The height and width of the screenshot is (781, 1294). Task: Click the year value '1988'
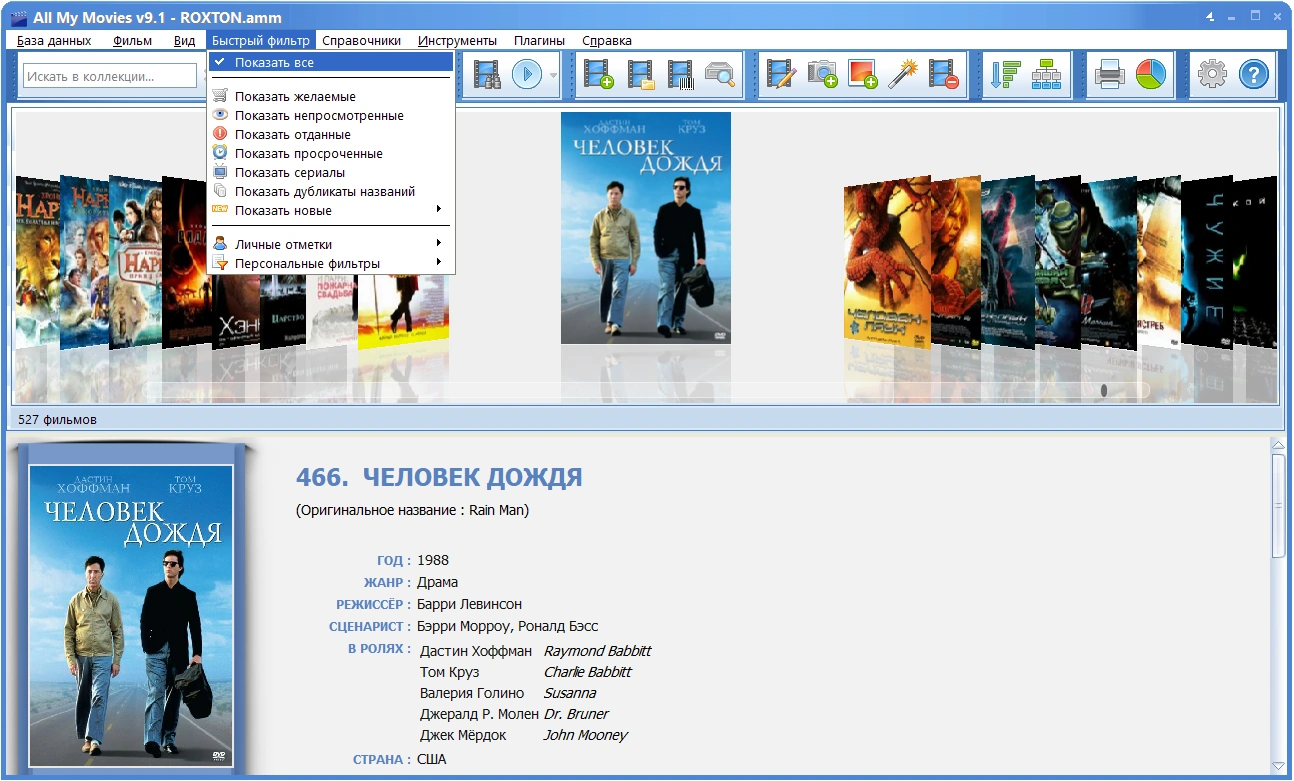click(433, 560)
